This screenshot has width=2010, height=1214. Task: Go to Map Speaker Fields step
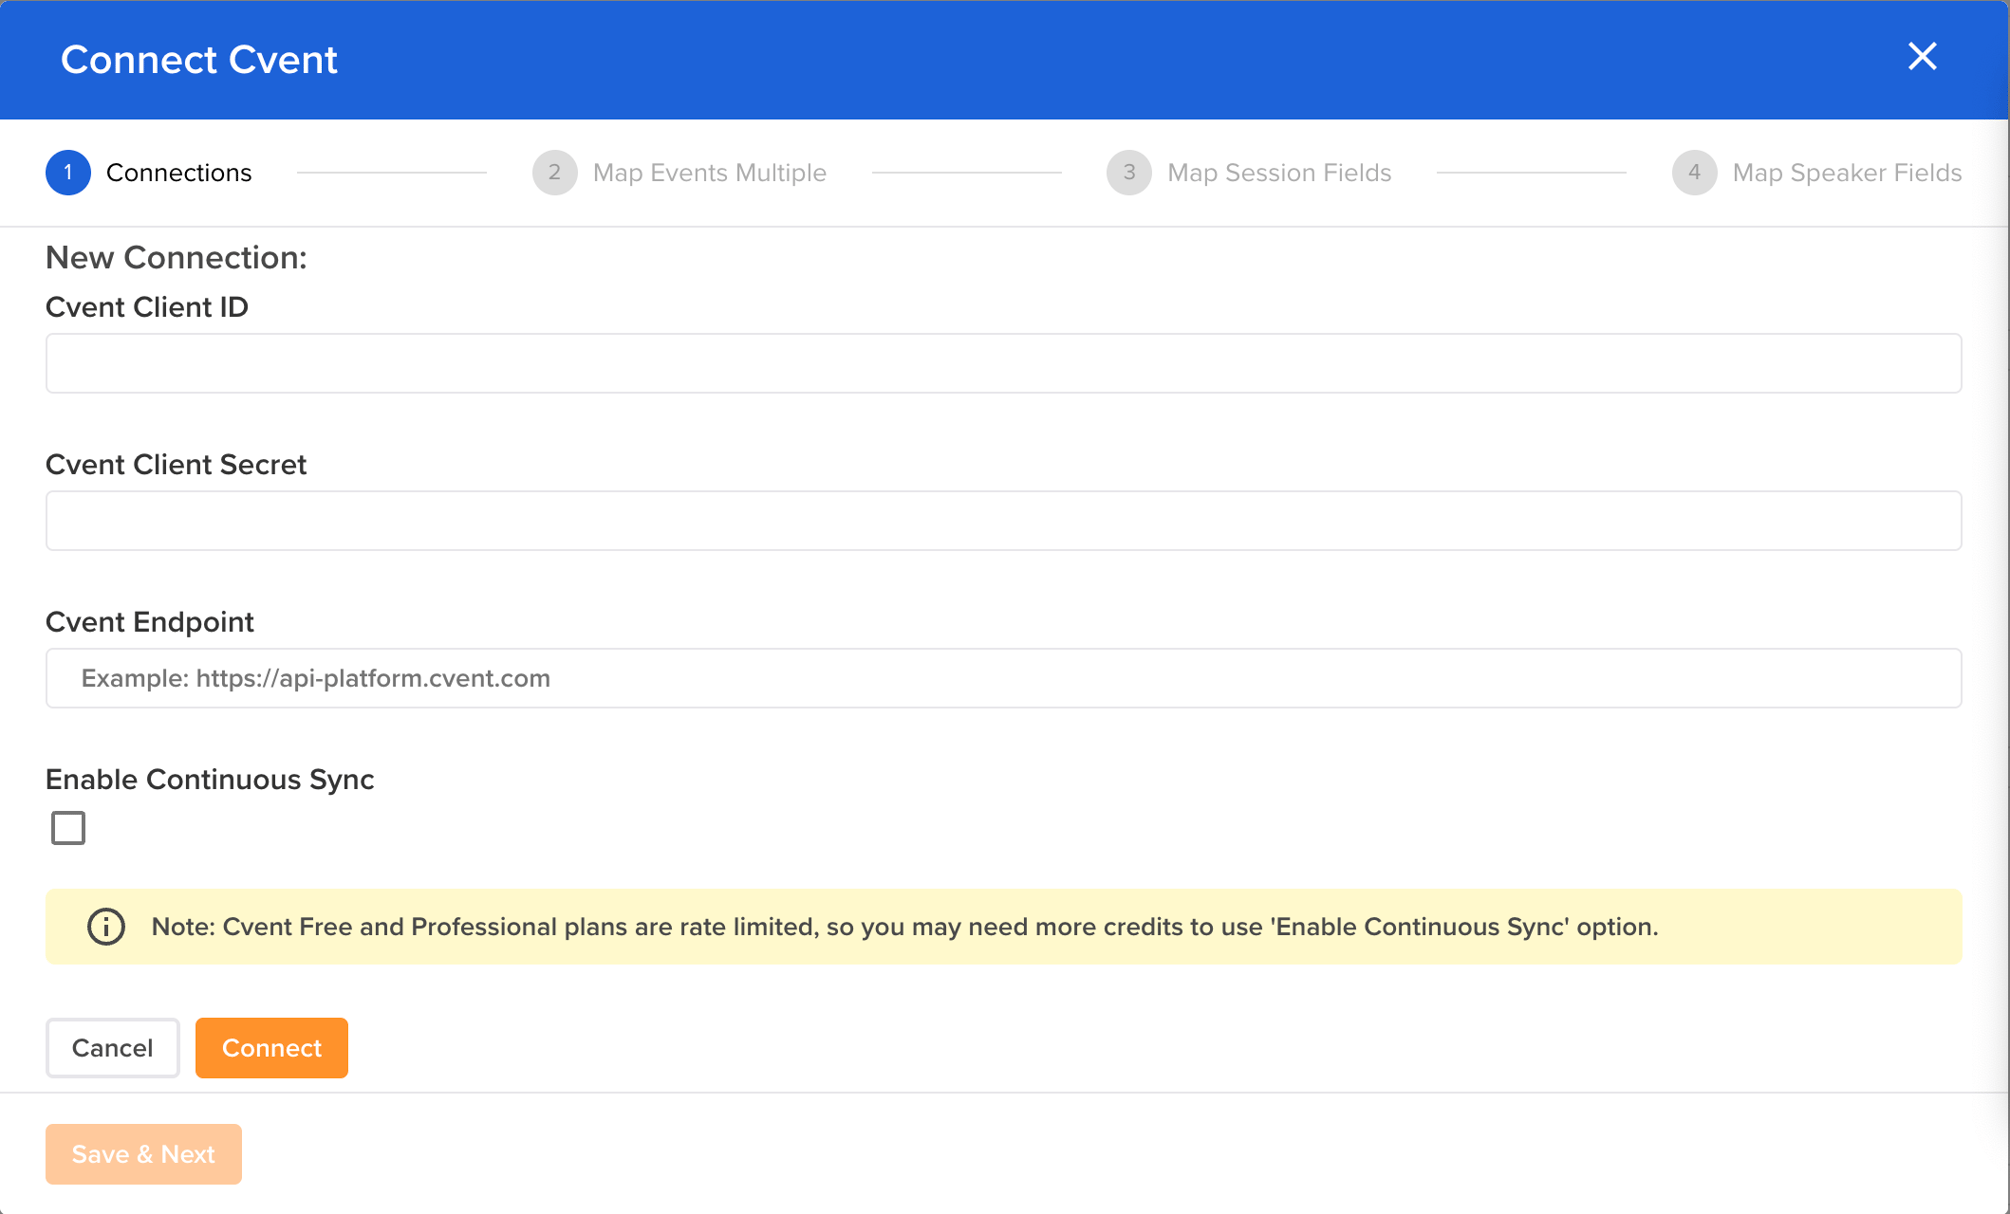(x=1846, y=172)
